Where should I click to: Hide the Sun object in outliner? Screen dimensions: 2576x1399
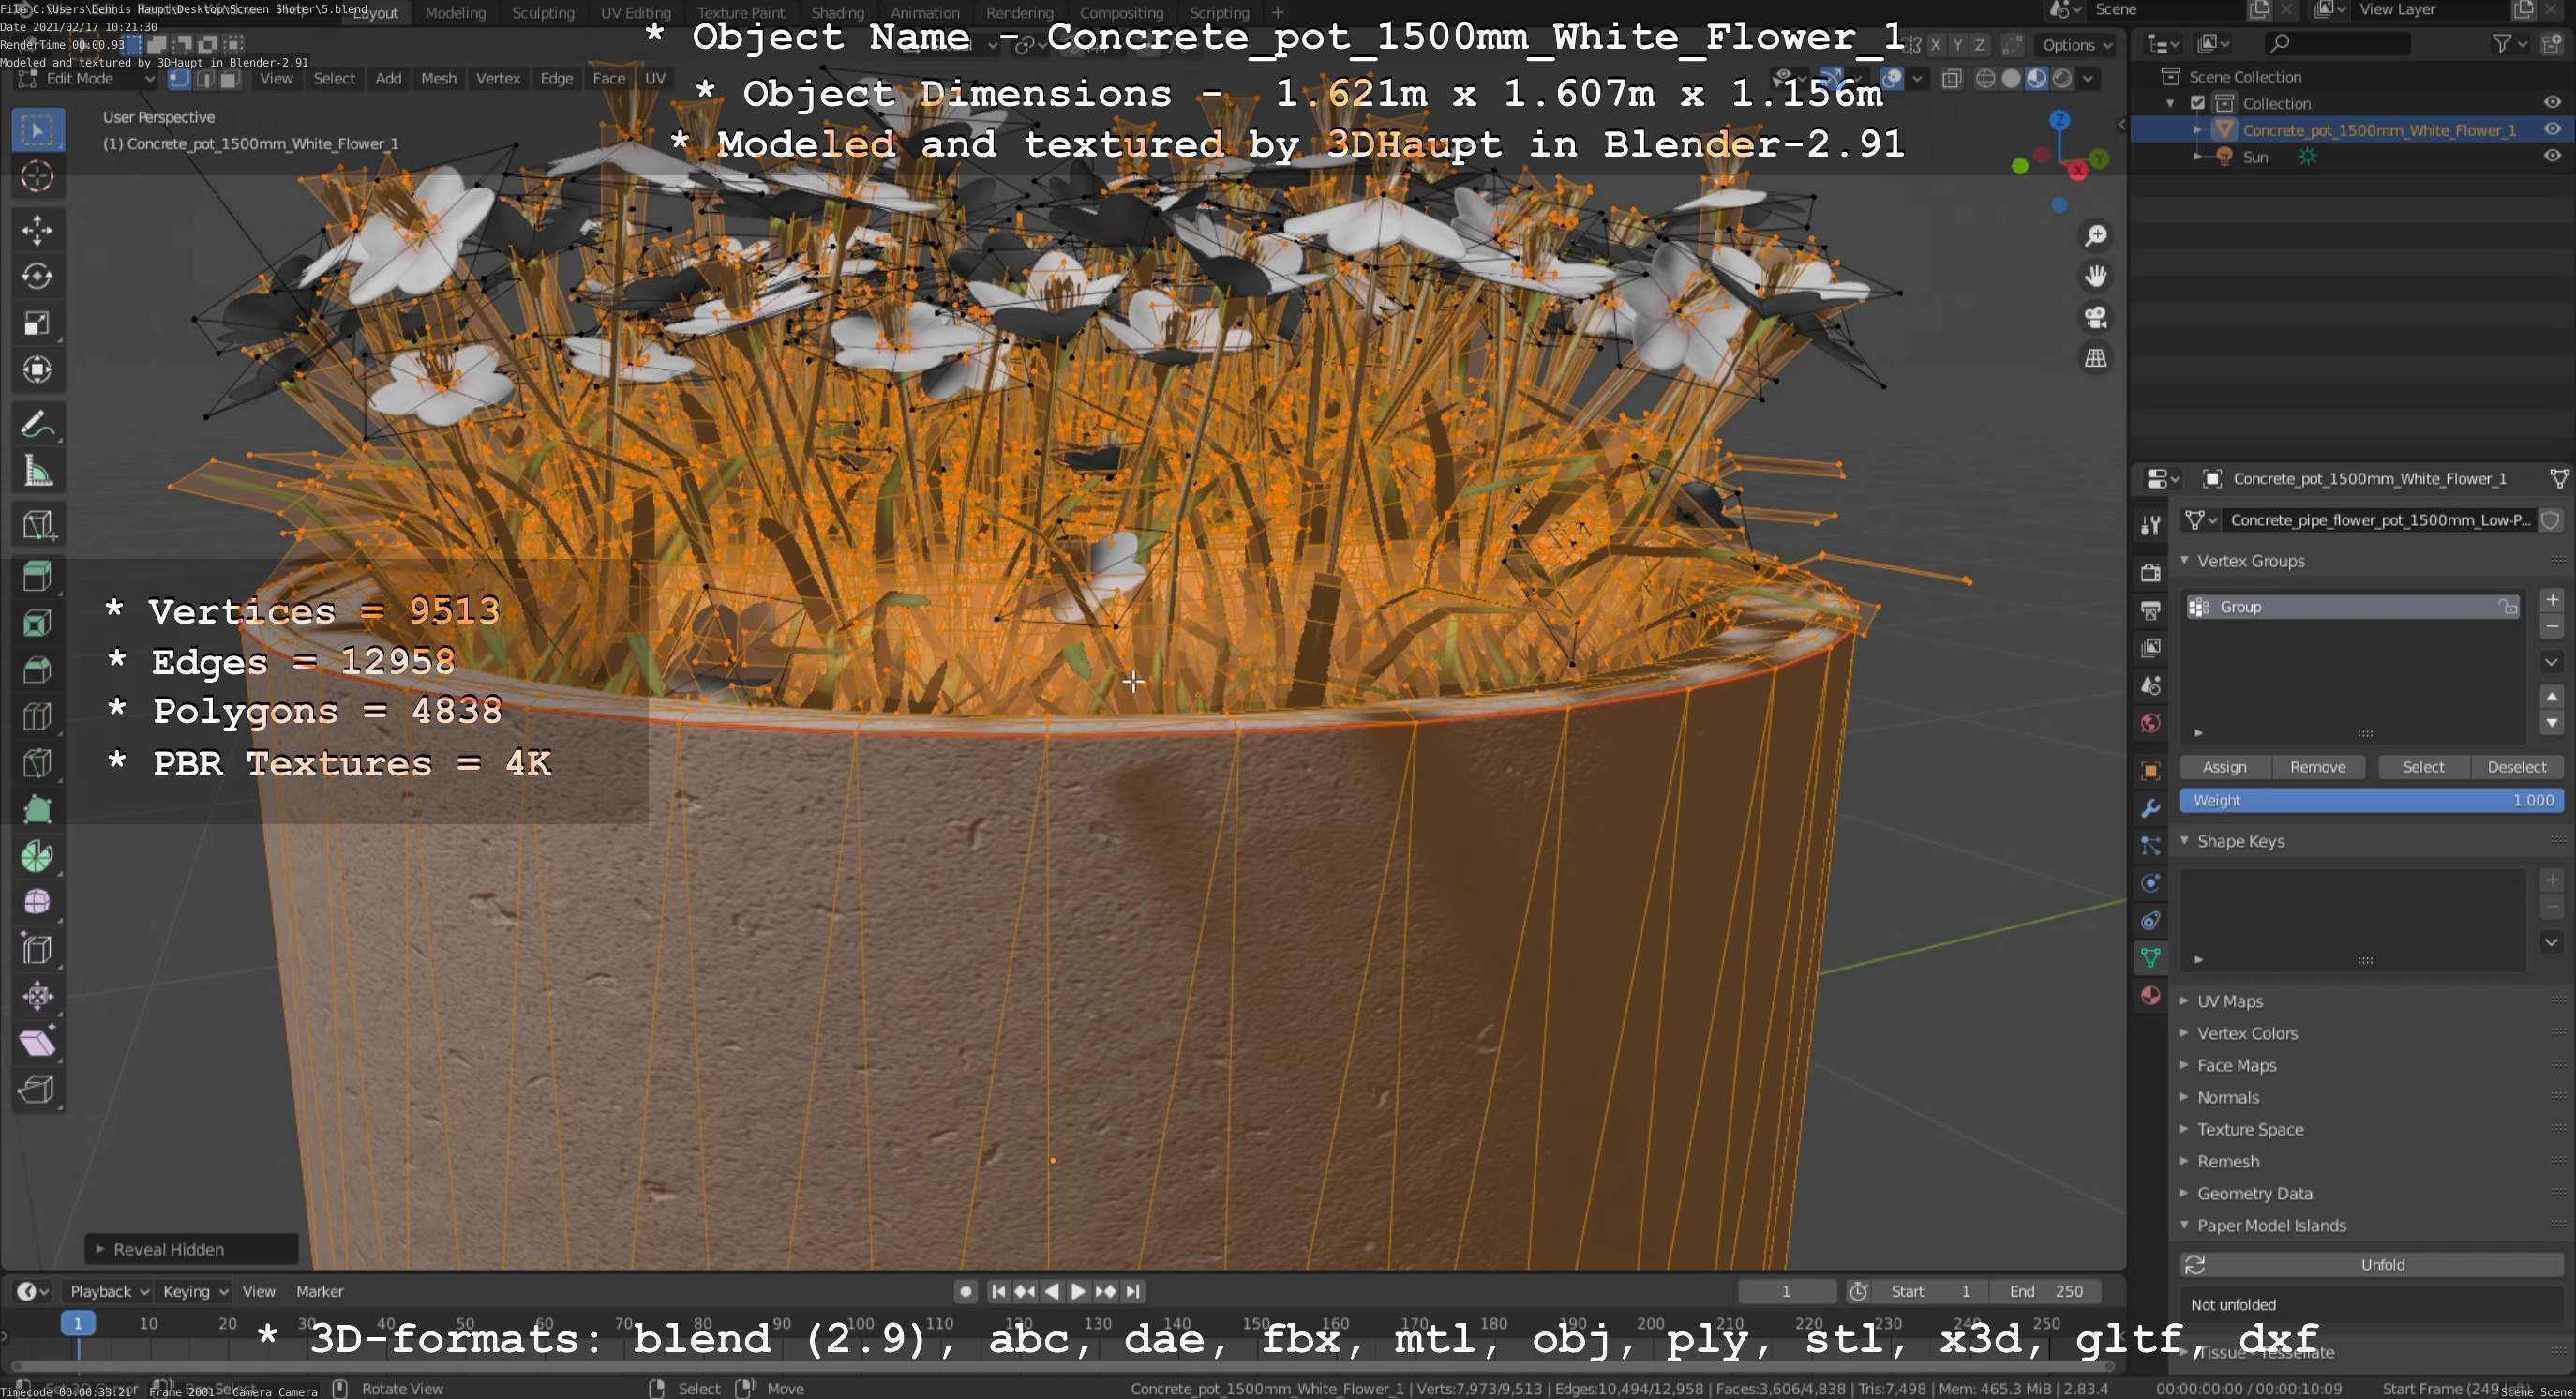[2551, 156]
